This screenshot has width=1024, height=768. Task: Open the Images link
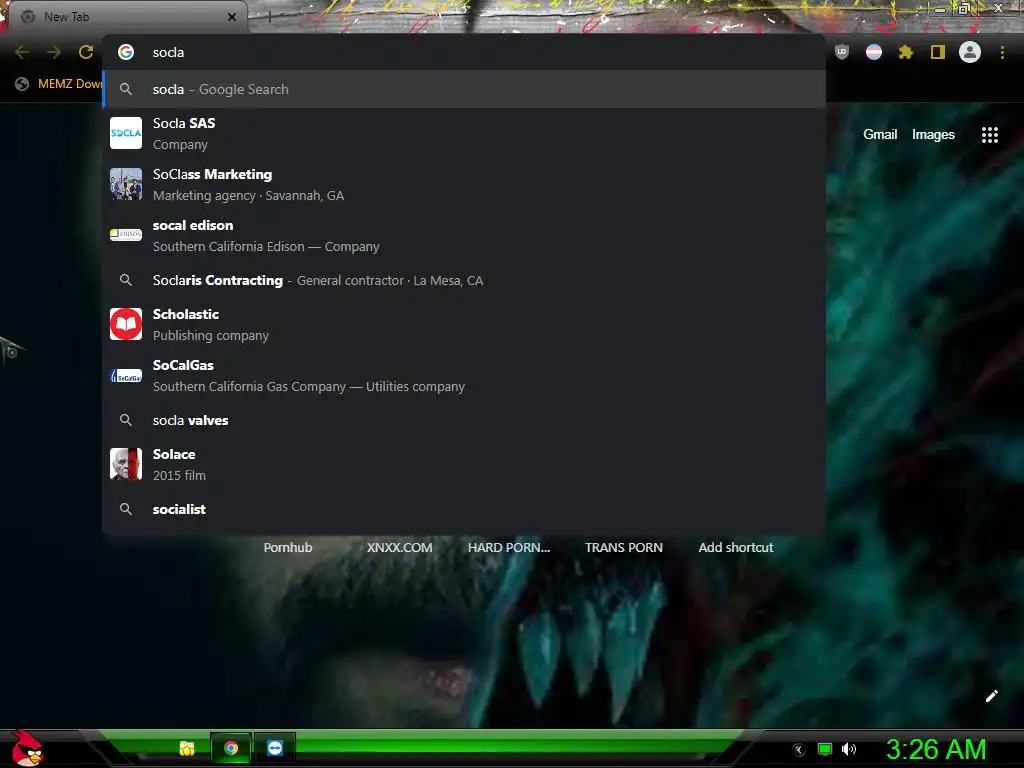tap(933, 135)
